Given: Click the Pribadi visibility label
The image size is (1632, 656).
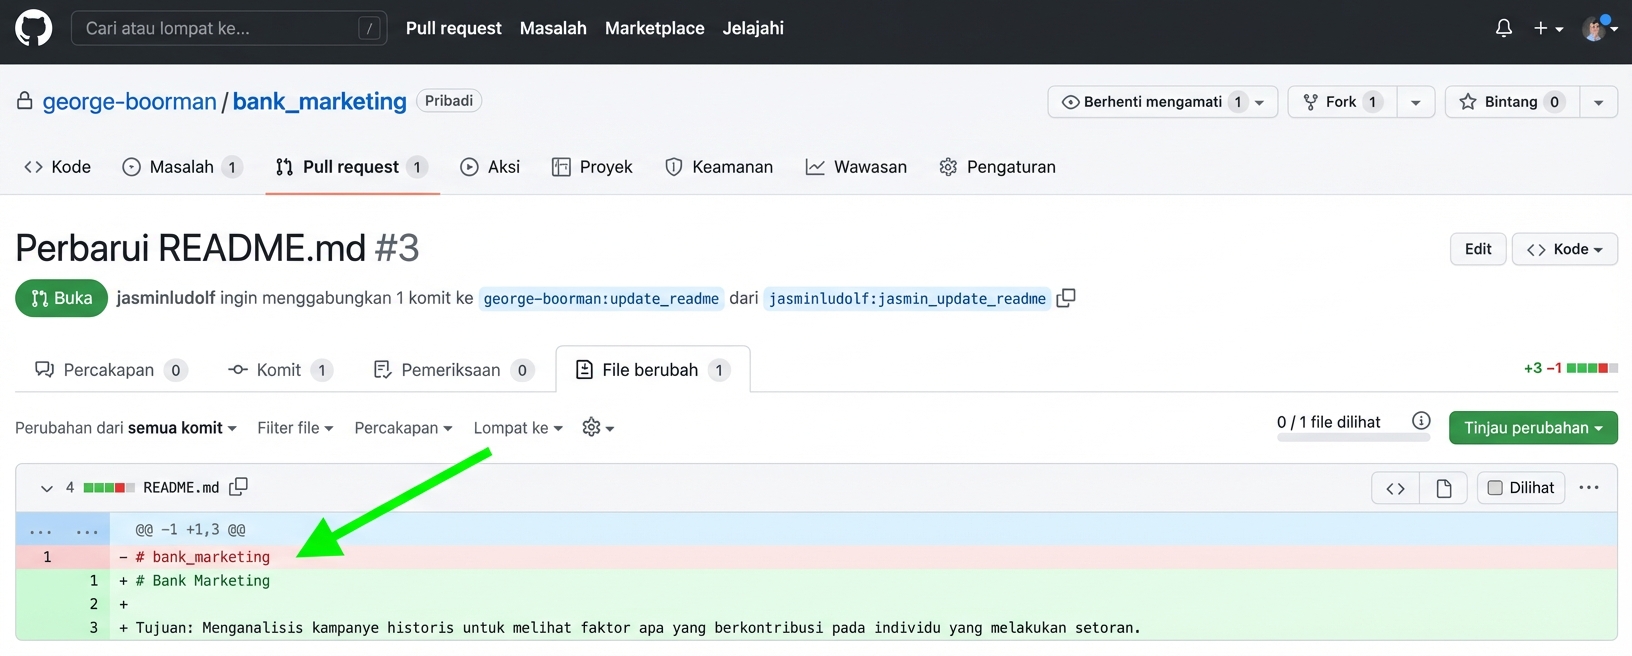Looking at the screenshot, I should point(449,101).
